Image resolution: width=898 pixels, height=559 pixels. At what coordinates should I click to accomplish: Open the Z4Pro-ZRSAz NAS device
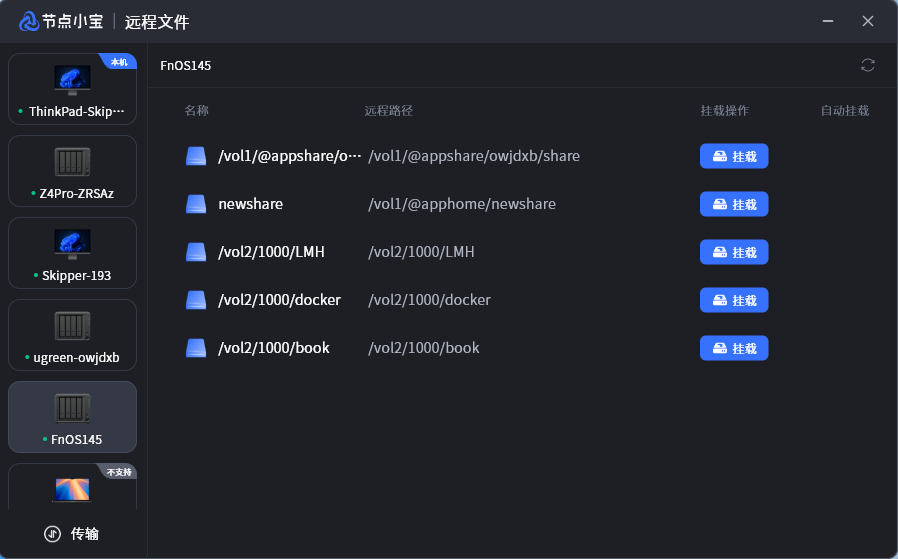point(72,171)
